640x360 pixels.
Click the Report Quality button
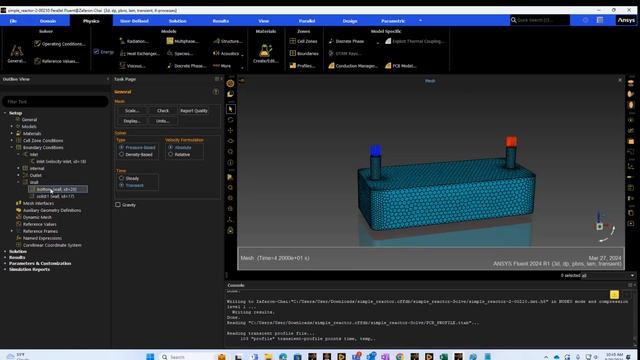(x=194, y=111)
